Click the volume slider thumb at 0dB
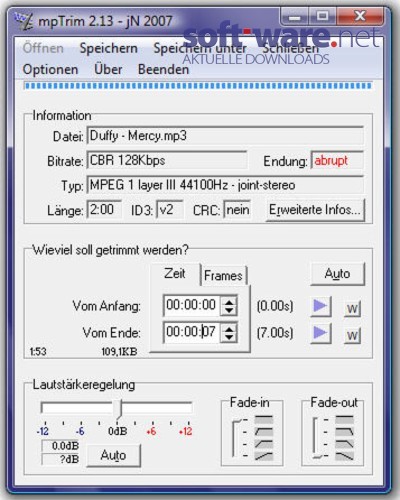 pyautogui.click(x=118, y=409)
